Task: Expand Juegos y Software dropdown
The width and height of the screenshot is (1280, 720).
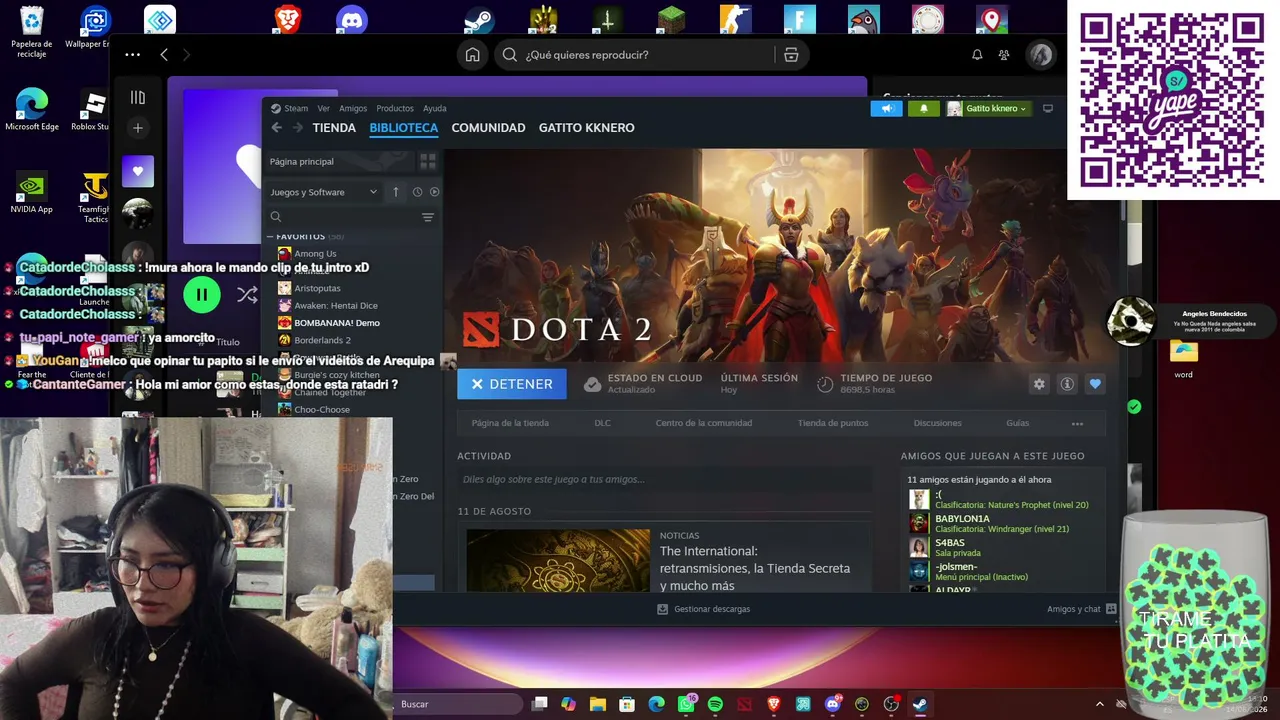Action: [x=324, y=192]
